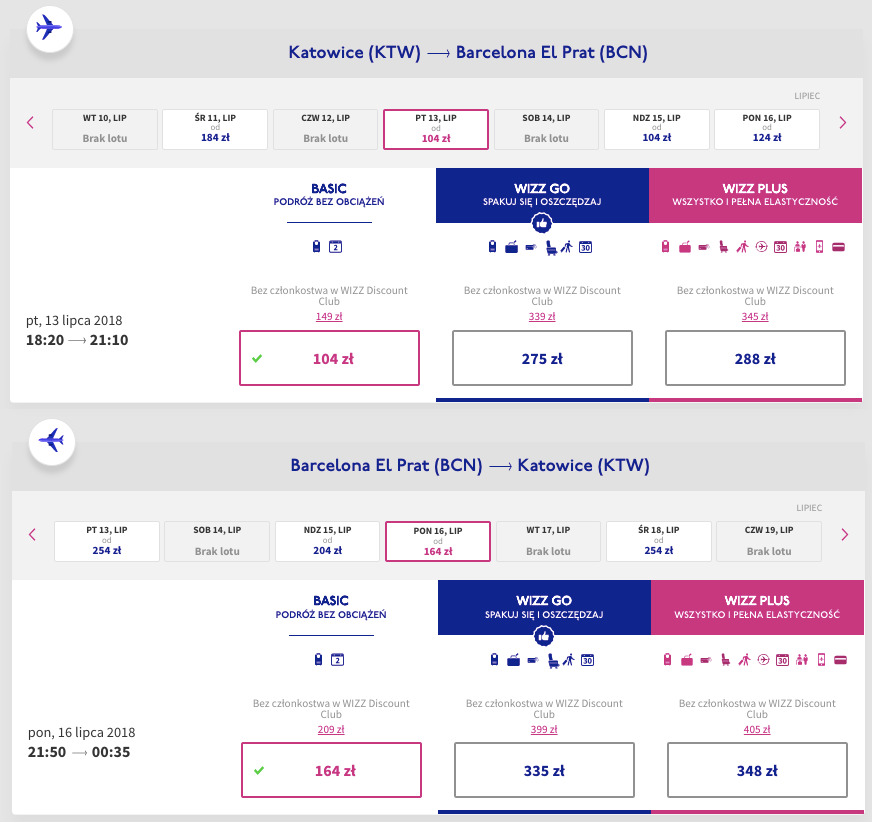This screenshot has width=874, height=822.
Task: Click the pink seat icon under outbound WIZZ PLUS
Action: coord(724,247)
